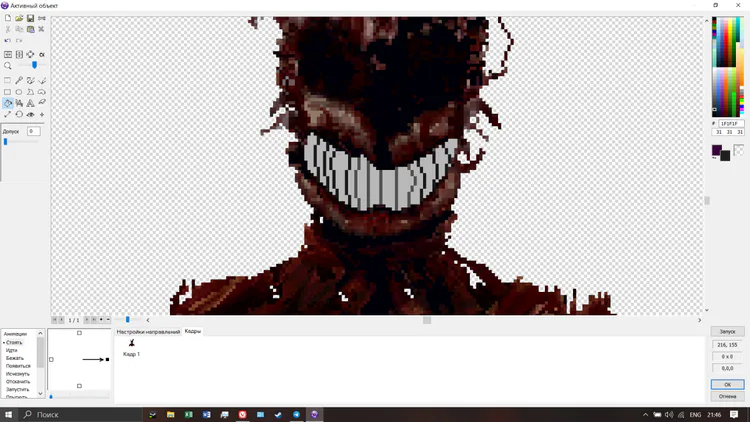Select the Text tool
Viewport: 750px width, 422px height.
click(30, 103)
